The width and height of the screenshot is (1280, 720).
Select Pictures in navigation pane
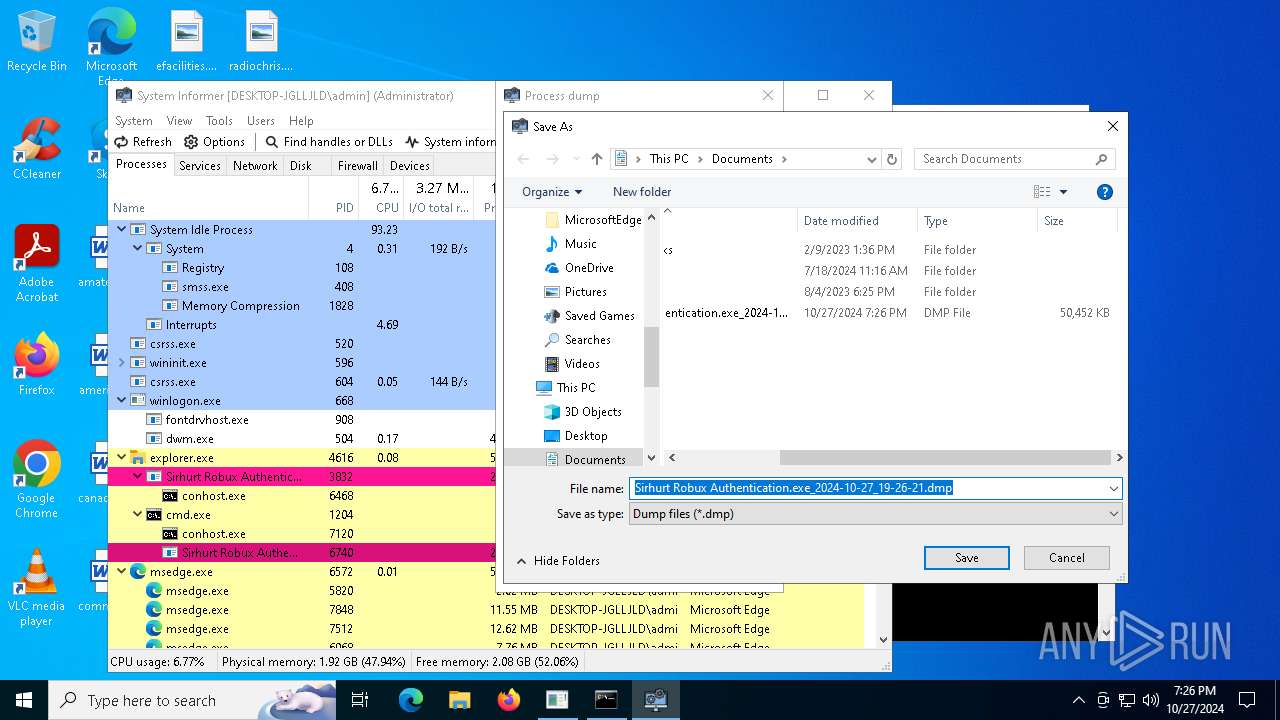tap(585, 292)
